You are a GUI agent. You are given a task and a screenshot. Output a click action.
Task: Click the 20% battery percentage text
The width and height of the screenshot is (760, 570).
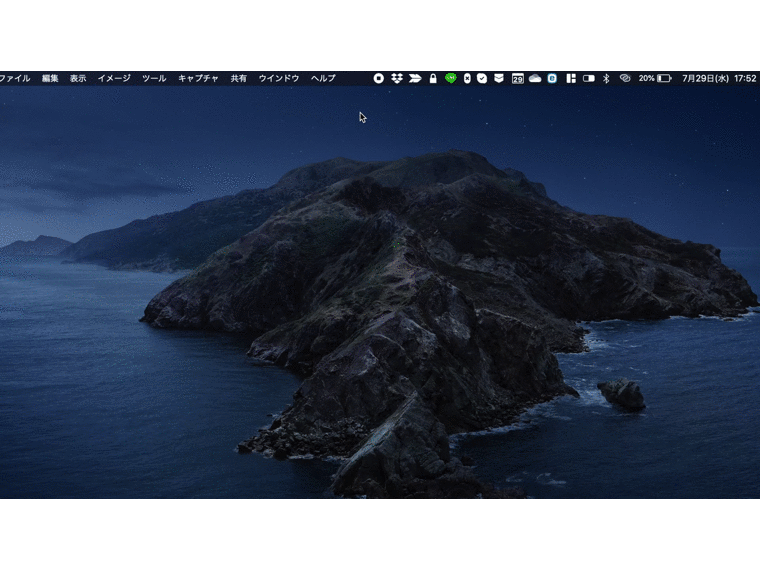647,78
